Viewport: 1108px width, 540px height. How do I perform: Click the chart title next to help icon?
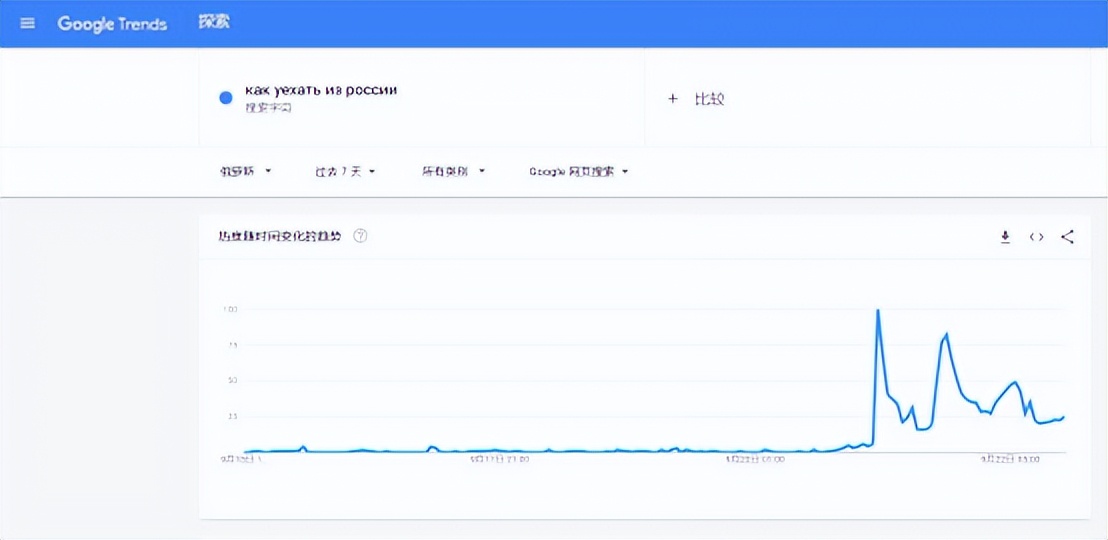pyautogui.click(x=280, y=236)
